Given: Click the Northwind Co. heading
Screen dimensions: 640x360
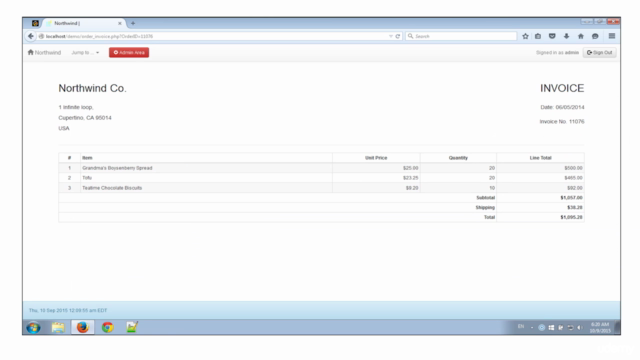Looking at the screenshot, I should point(92,88).
